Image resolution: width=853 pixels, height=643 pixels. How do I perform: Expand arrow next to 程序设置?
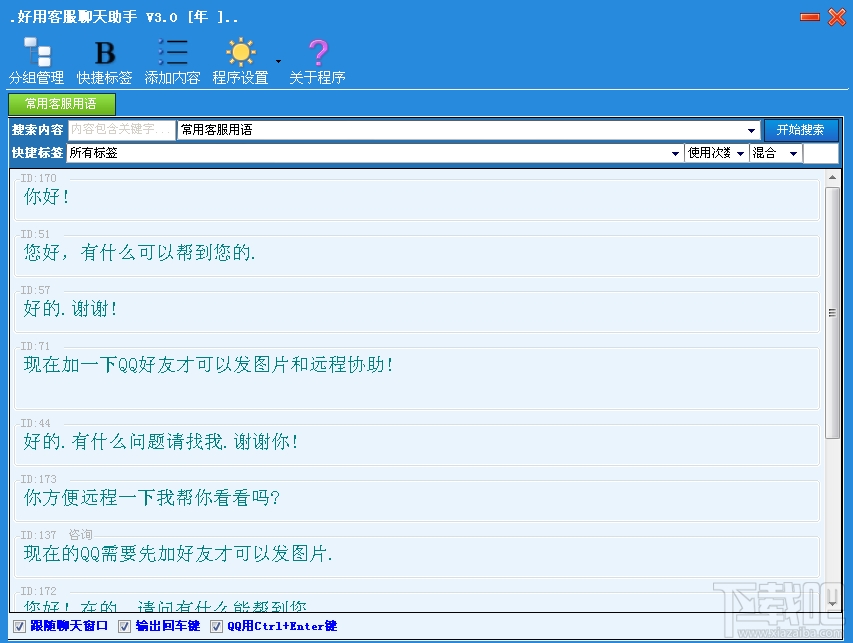click(279, 61)
